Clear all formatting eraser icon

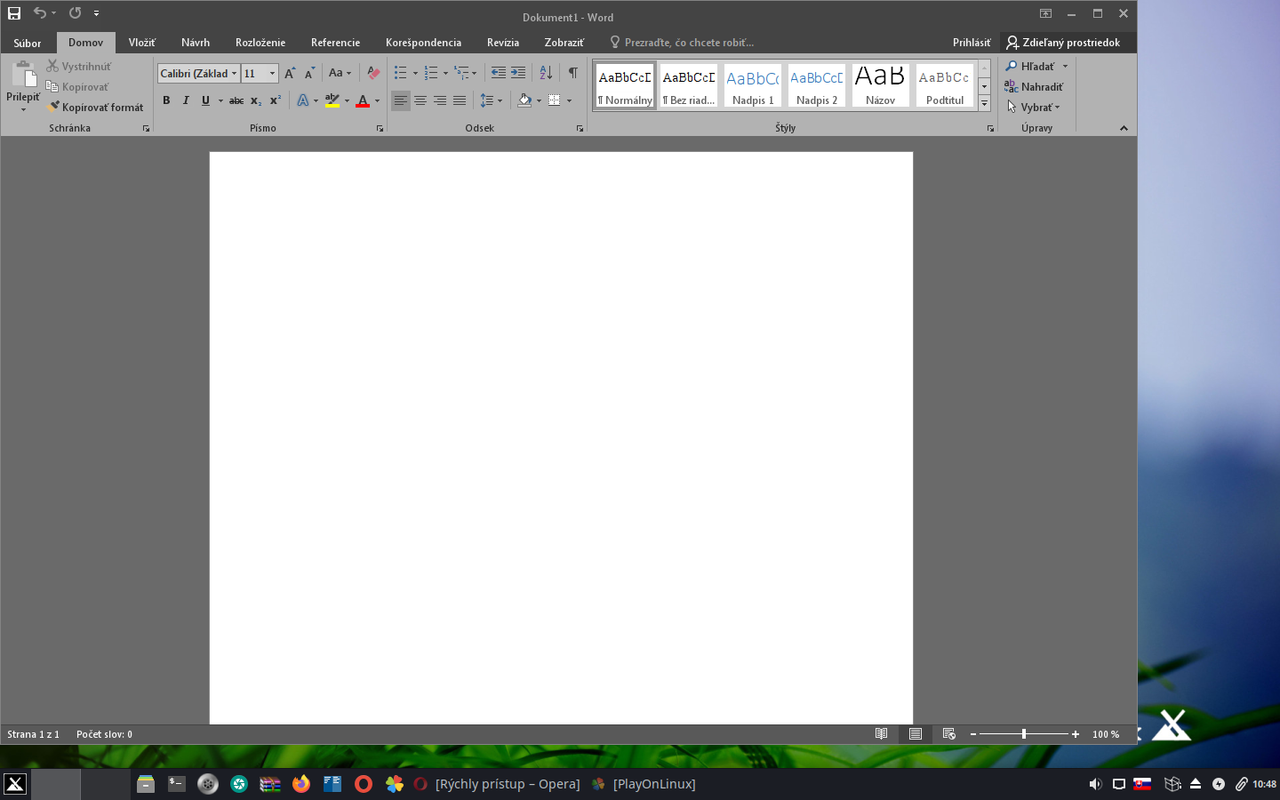(x=373, y=73)
